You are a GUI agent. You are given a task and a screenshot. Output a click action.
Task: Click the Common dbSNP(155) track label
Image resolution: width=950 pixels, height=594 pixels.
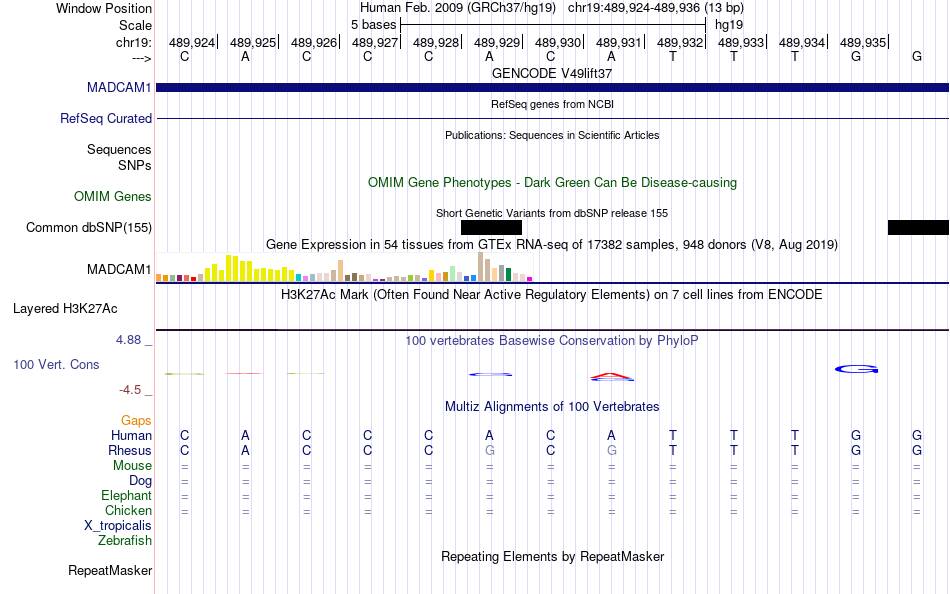tap(88, 227)
